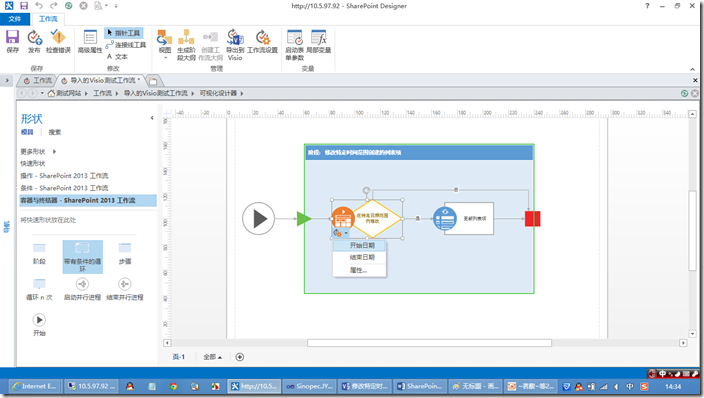704x398 pixels.
Task: Click the Stop icon in title bar
Action: [84, 6]
